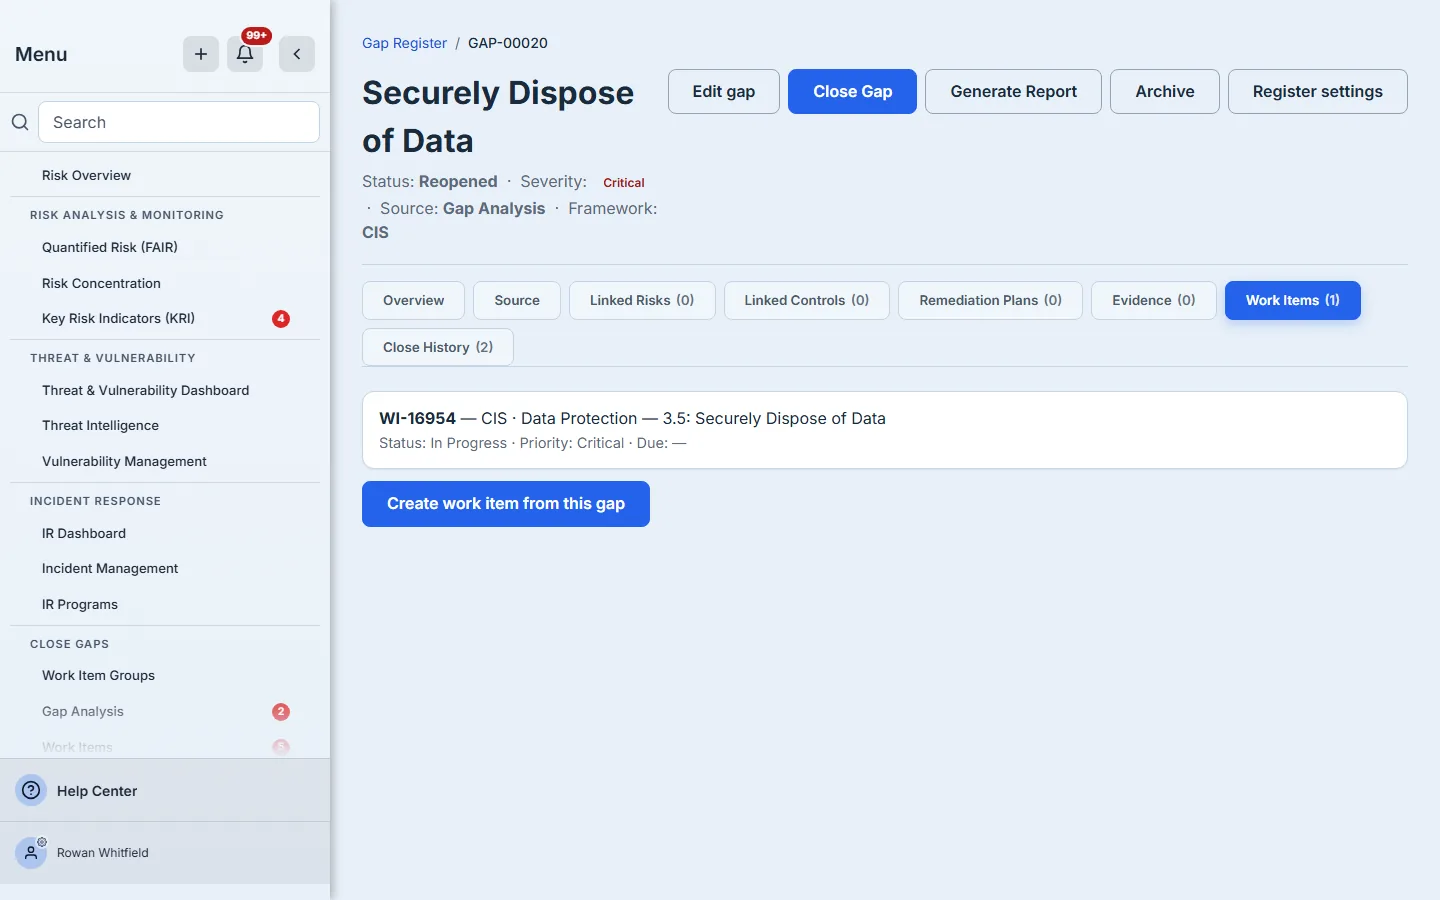Click the Close Gap button
Viewport: 1440px width, 900px height.
pyautogui.click(x=852, y=91)
